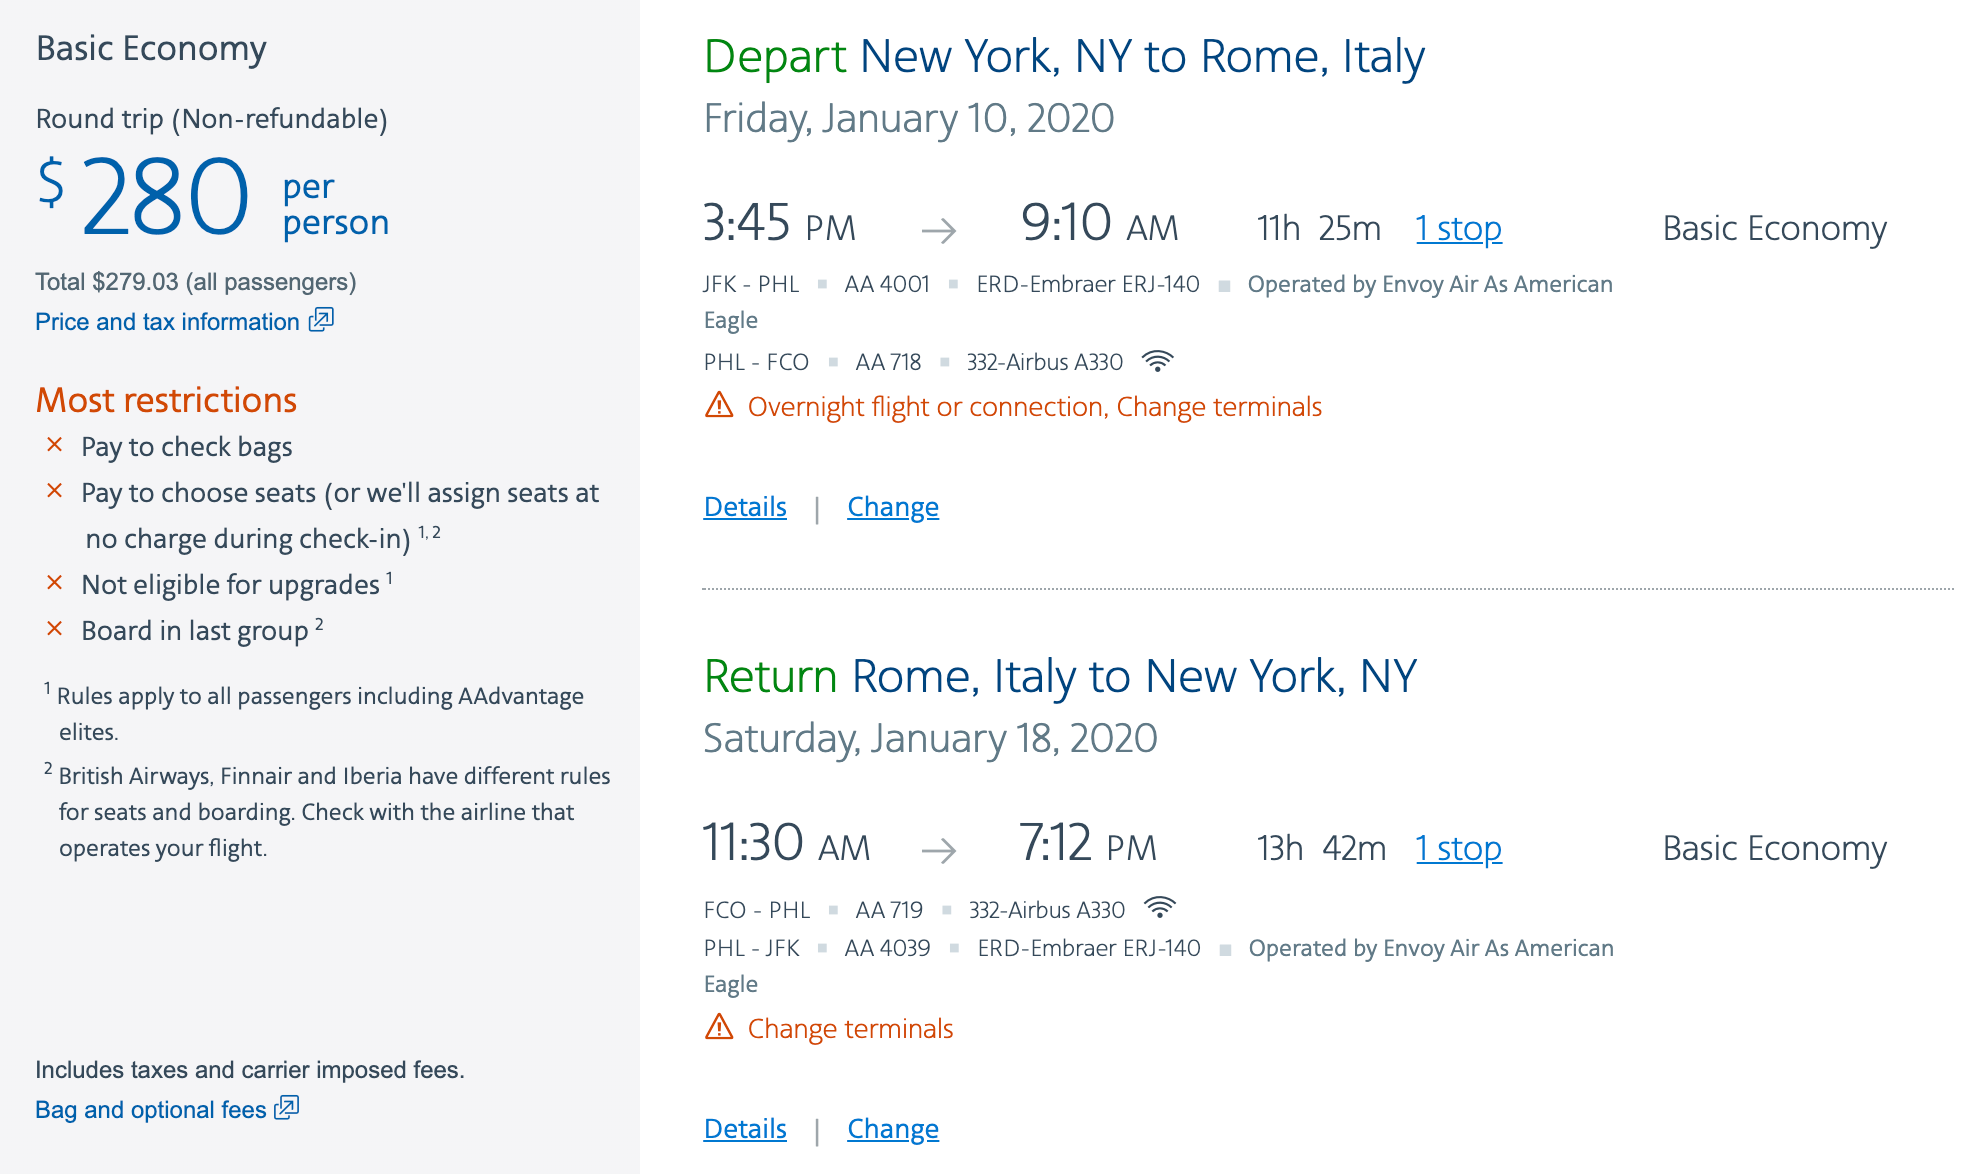The height and width of the screenshot is (1174, 1978).
Task: Open the Bag and optional fees link
Action: (x=151, y=1110)
